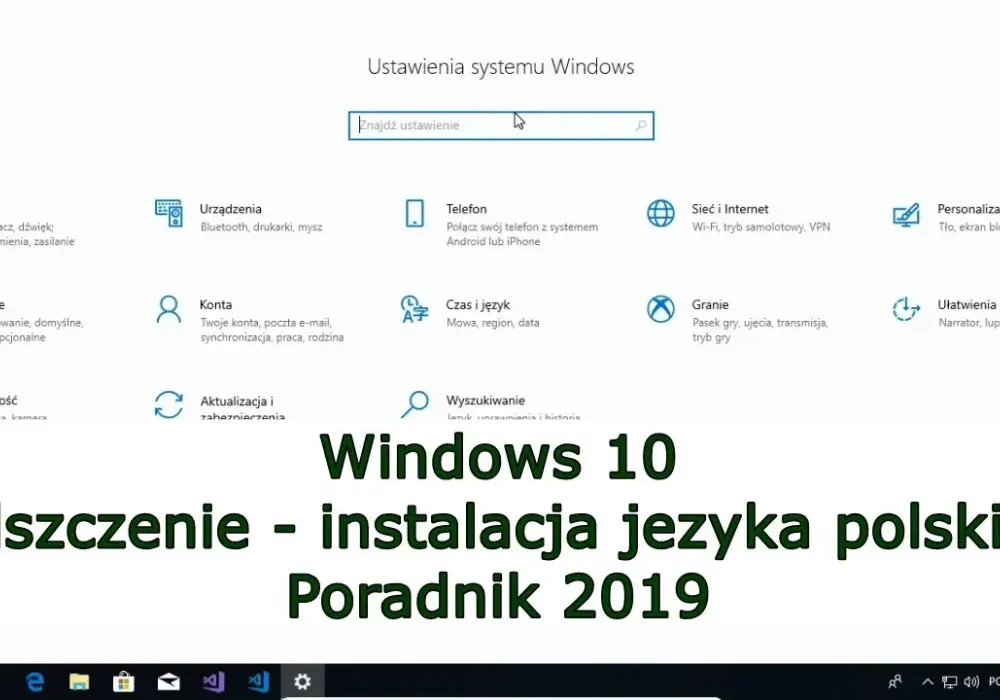This screenshot has width=1000, height=700.
Task: Click the volume speaker tray icon
Action: point(971,682)
